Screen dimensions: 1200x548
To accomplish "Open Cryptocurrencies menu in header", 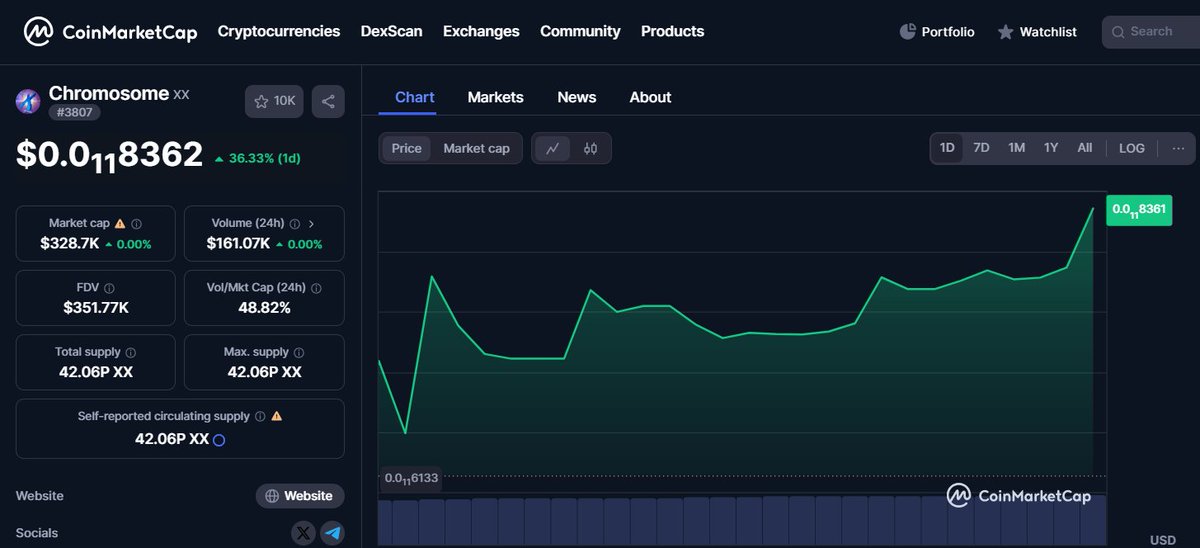I will tap(279, 32).
